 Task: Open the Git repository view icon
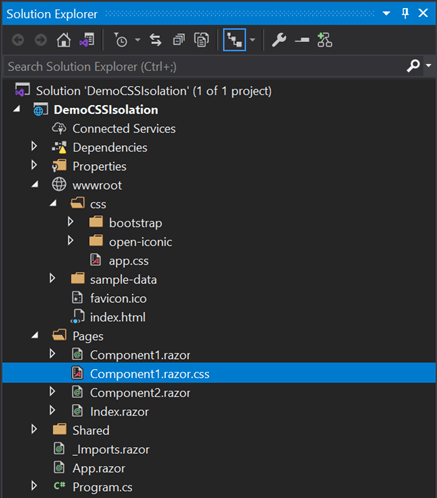click(x=325, y=40)
